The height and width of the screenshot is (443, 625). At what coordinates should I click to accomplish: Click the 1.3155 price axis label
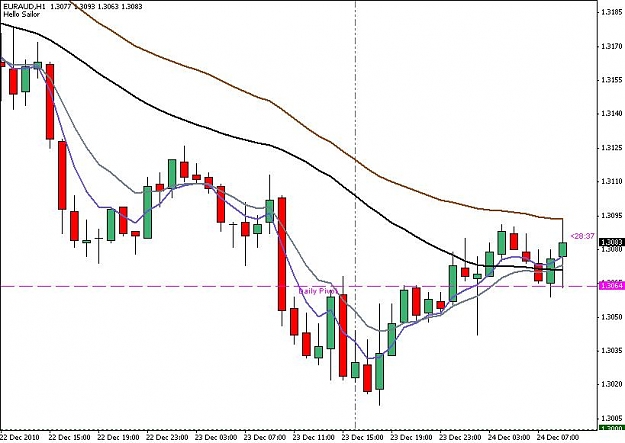coord(612,80)
